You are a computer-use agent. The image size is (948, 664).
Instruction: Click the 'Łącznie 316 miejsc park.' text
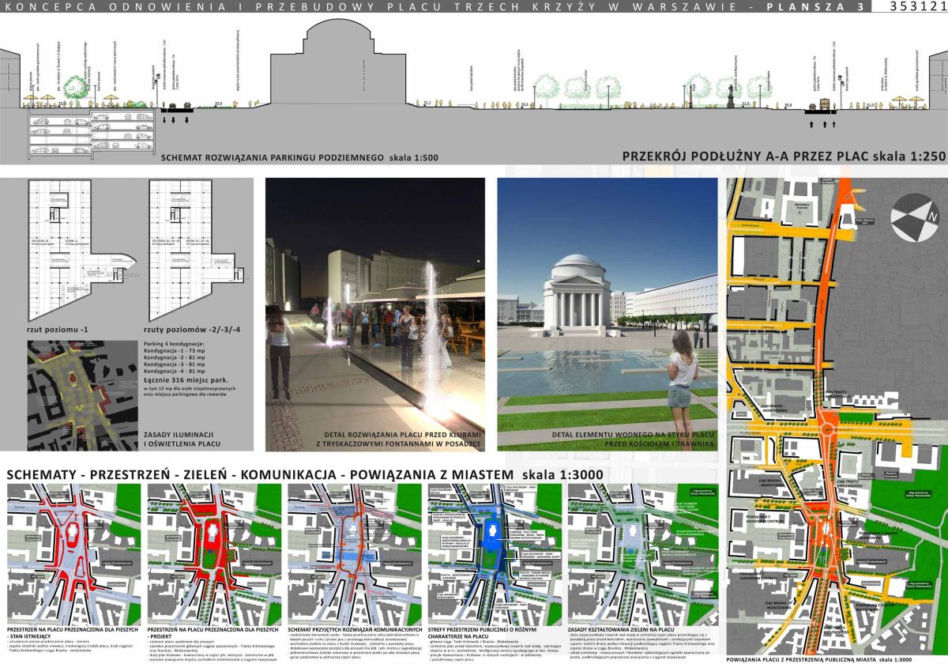tap(186, 380)
